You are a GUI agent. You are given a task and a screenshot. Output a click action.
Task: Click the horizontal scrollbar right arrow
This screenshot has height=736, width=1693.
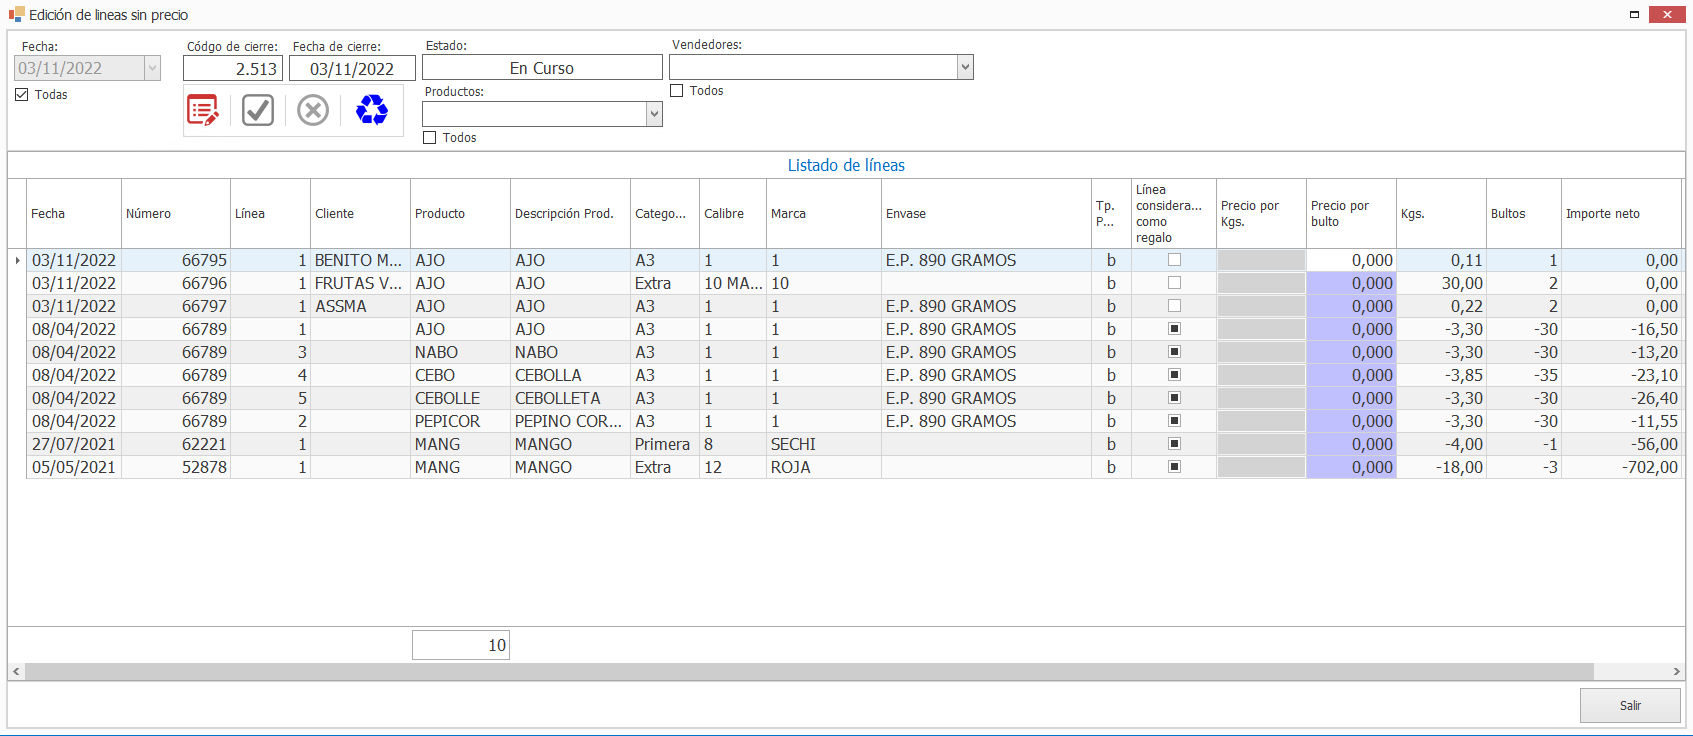pyautogui.click(x=1677, y=672)
